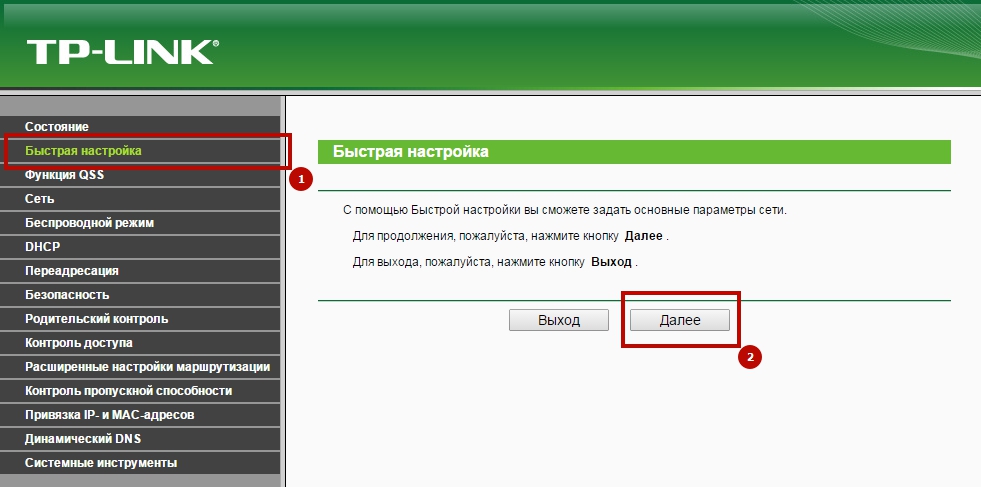Open the DHCP menu section
981x487 pixels.
(43, 247)
